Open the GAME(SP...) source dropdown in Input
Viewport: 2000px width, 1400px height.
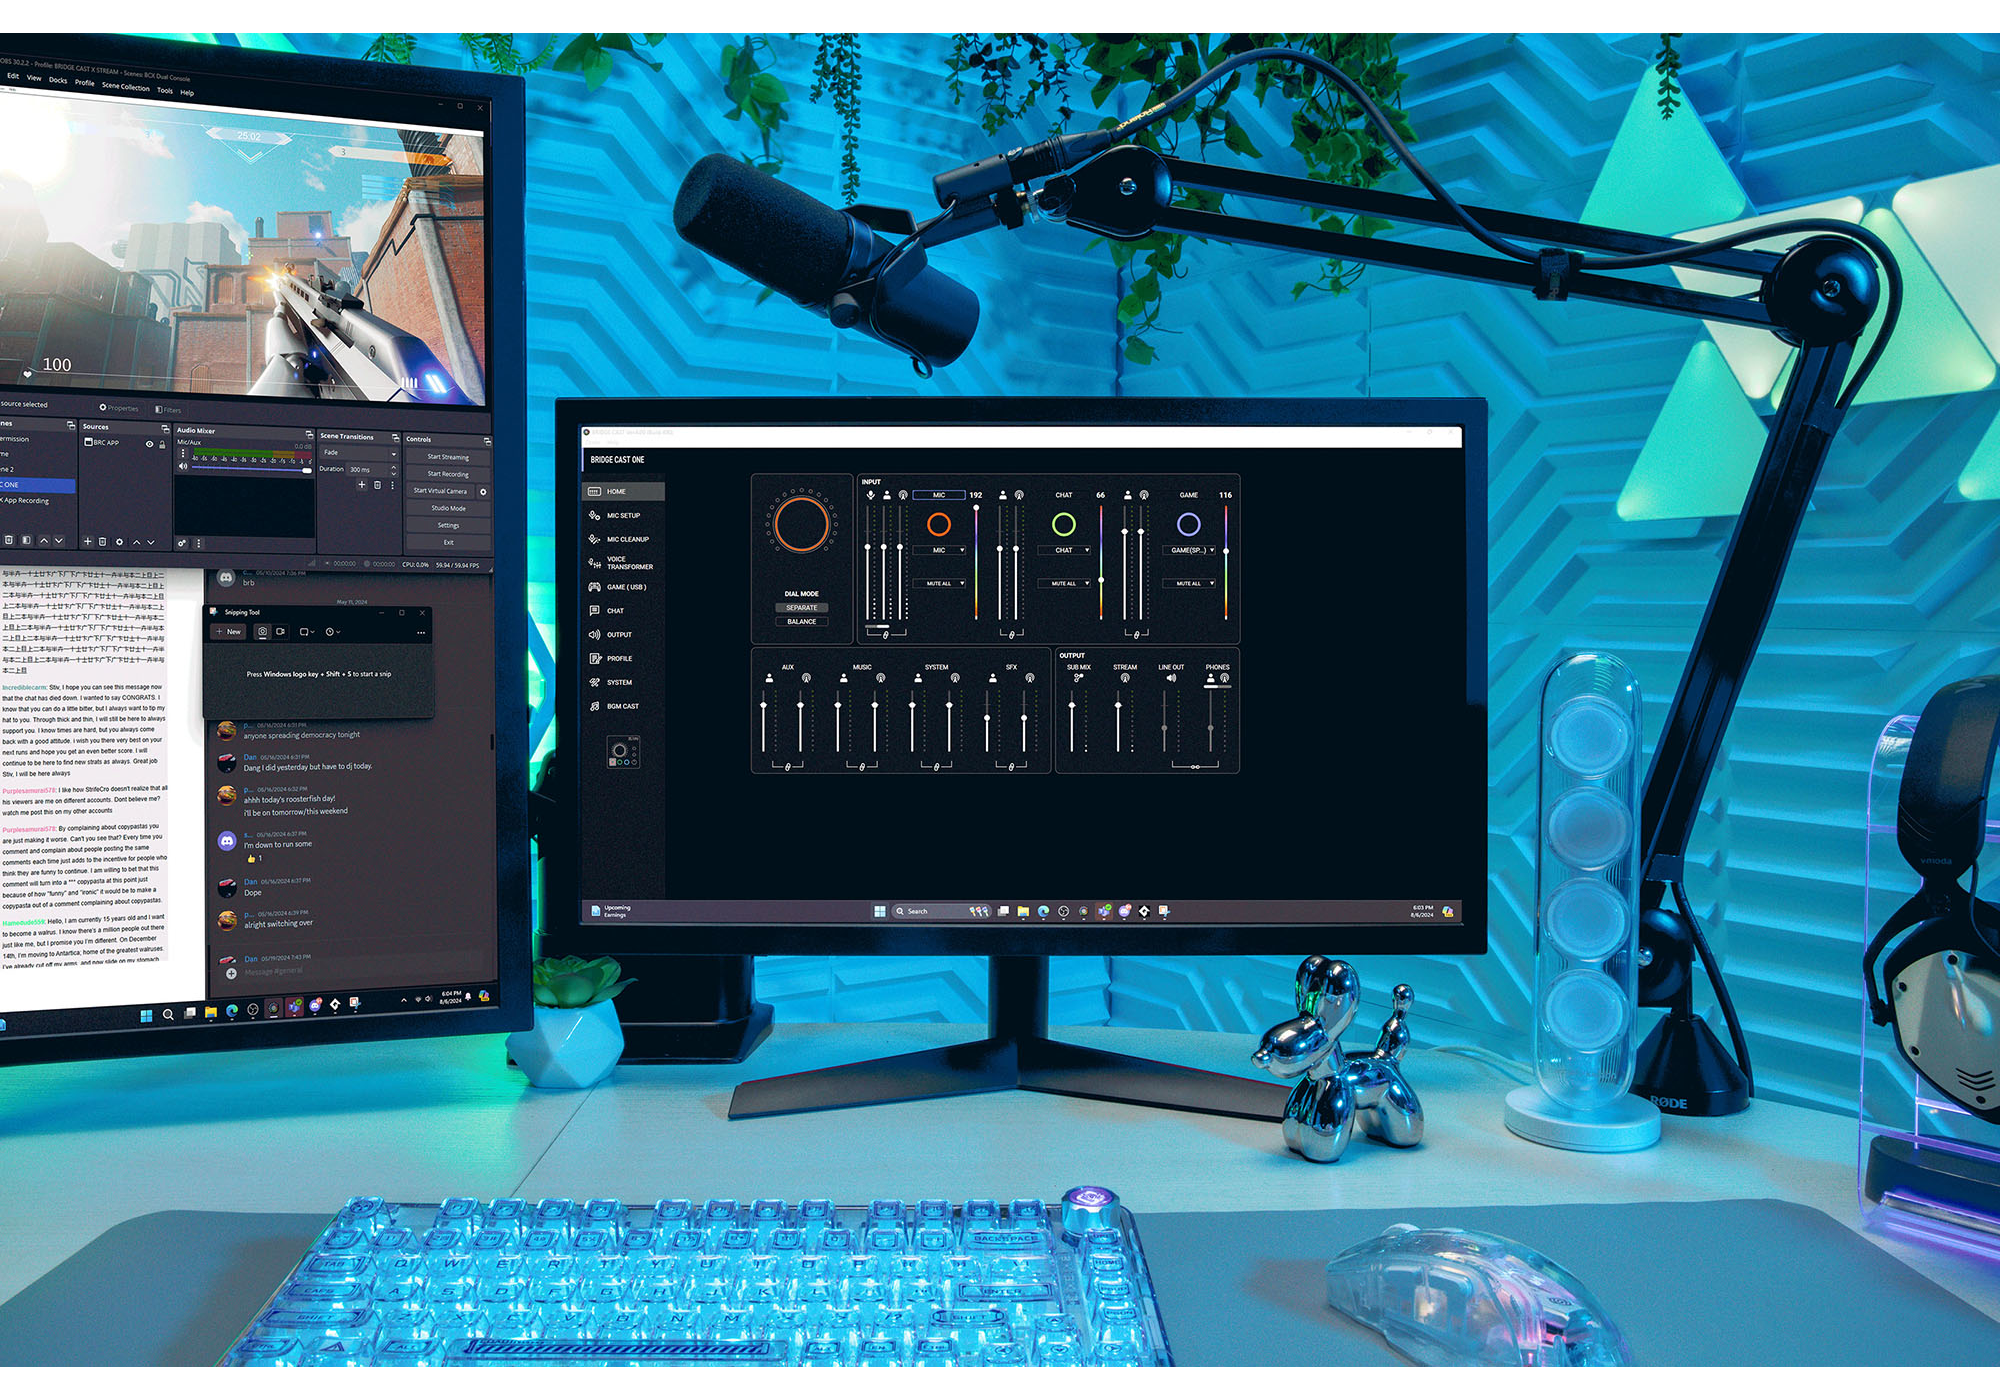coord(1189,550)
